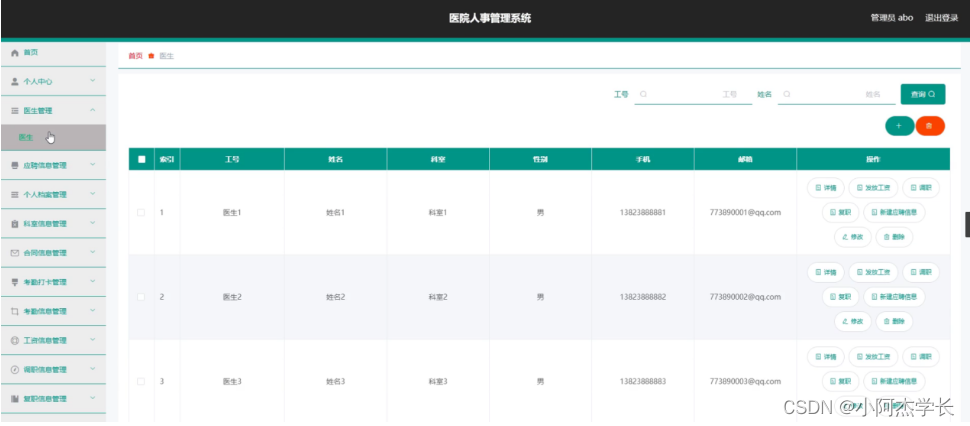Click 调职 for 医生1
Viewport: 970px width, 426px height.
click(x=921, y=187)
